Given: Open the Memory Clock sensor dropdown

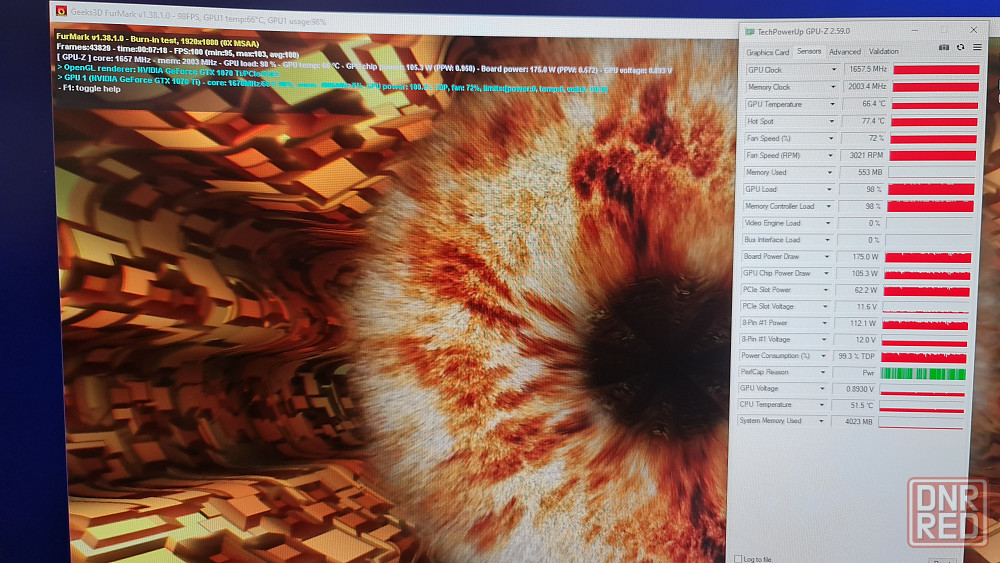Looking at the screenshot, I should [832, 87].
